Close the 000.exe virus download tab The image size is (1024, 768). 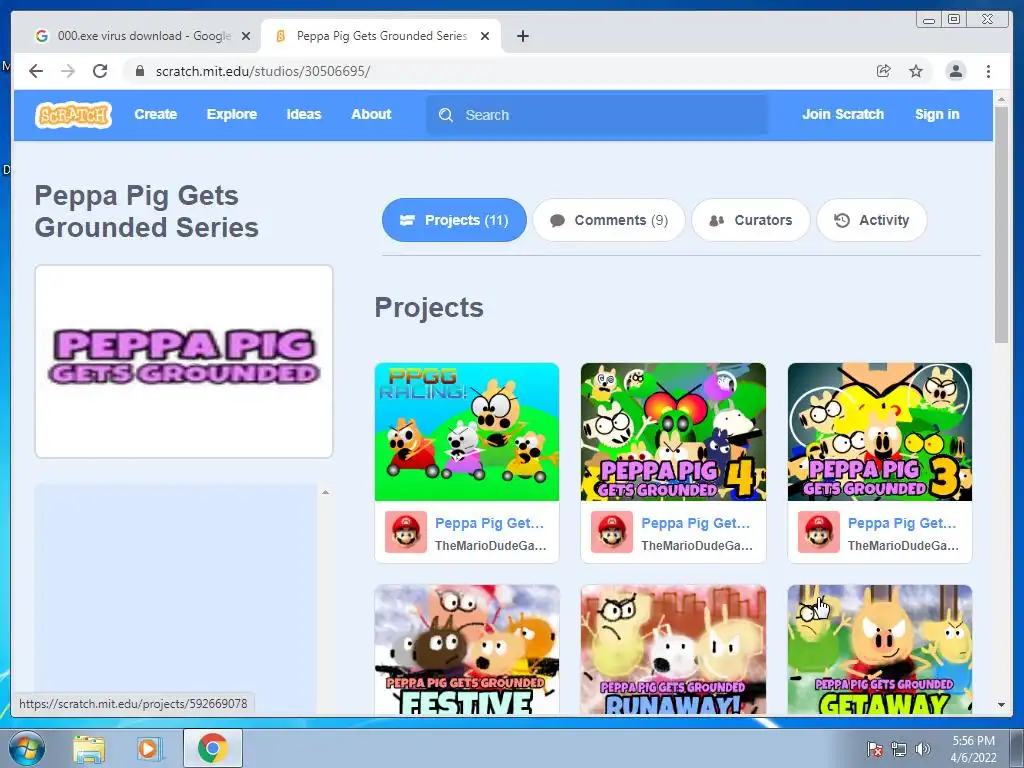[246, 36]
